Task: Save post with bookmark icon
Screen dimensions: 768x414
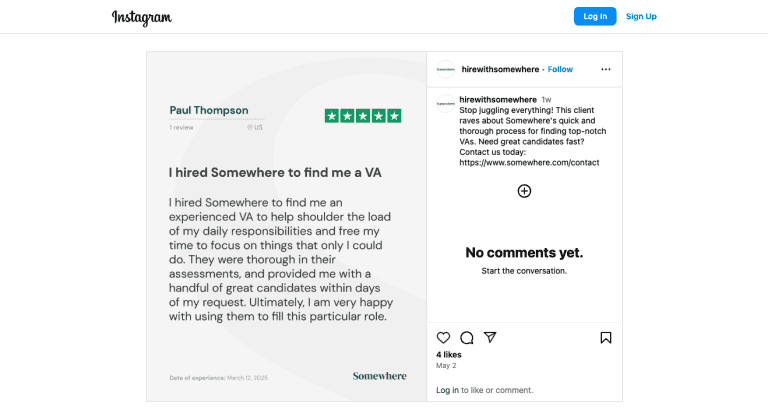Action: 606,338
